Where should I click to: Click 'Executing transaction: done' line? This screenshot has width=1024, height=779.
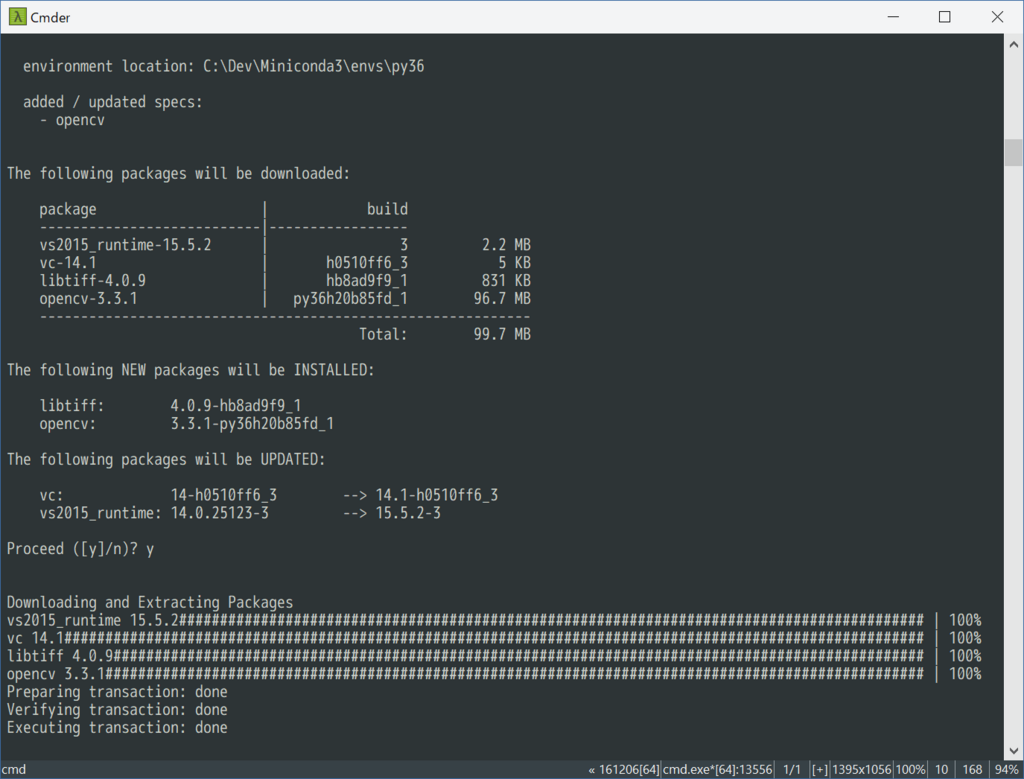click(x=118, y=727)
